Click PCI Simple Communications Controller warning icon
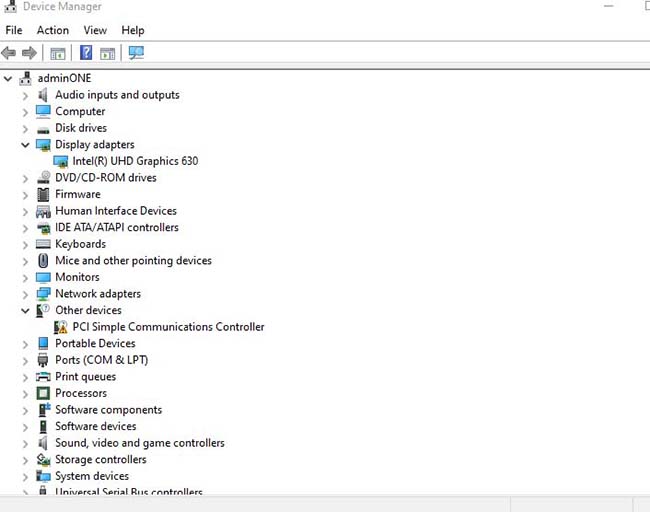Image resolution: width=650 pixels, height=512 pixels. tap(61, 327)
